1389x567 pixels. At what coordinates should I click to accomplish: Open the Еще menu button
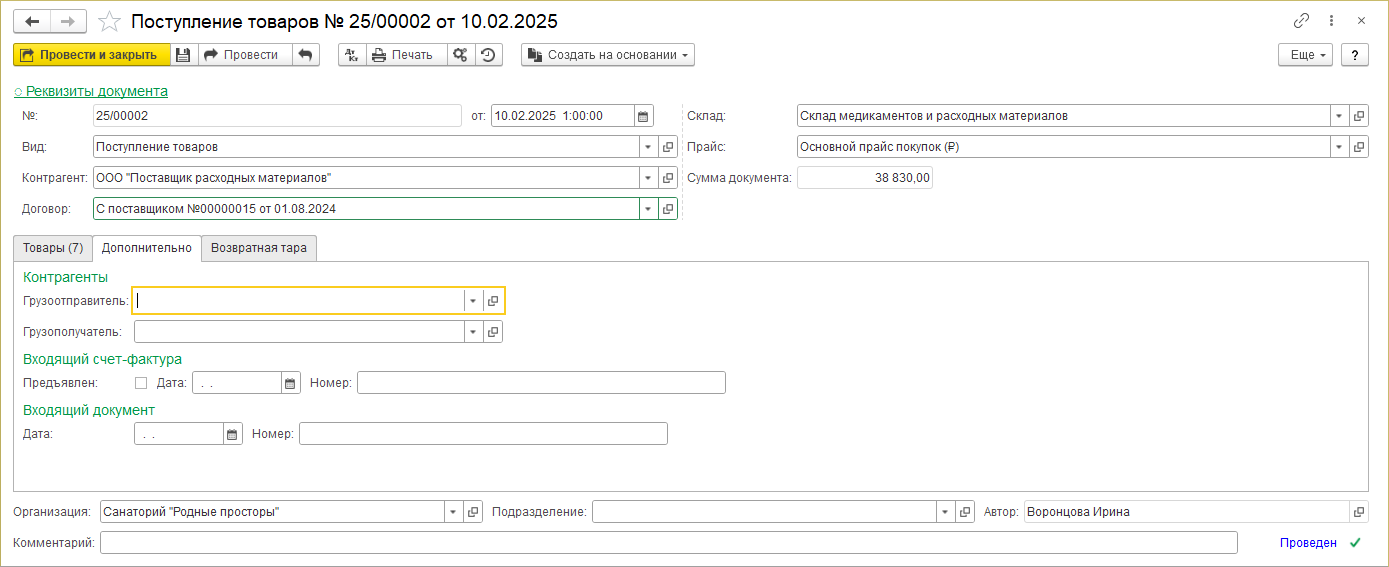pos(1306,55)
